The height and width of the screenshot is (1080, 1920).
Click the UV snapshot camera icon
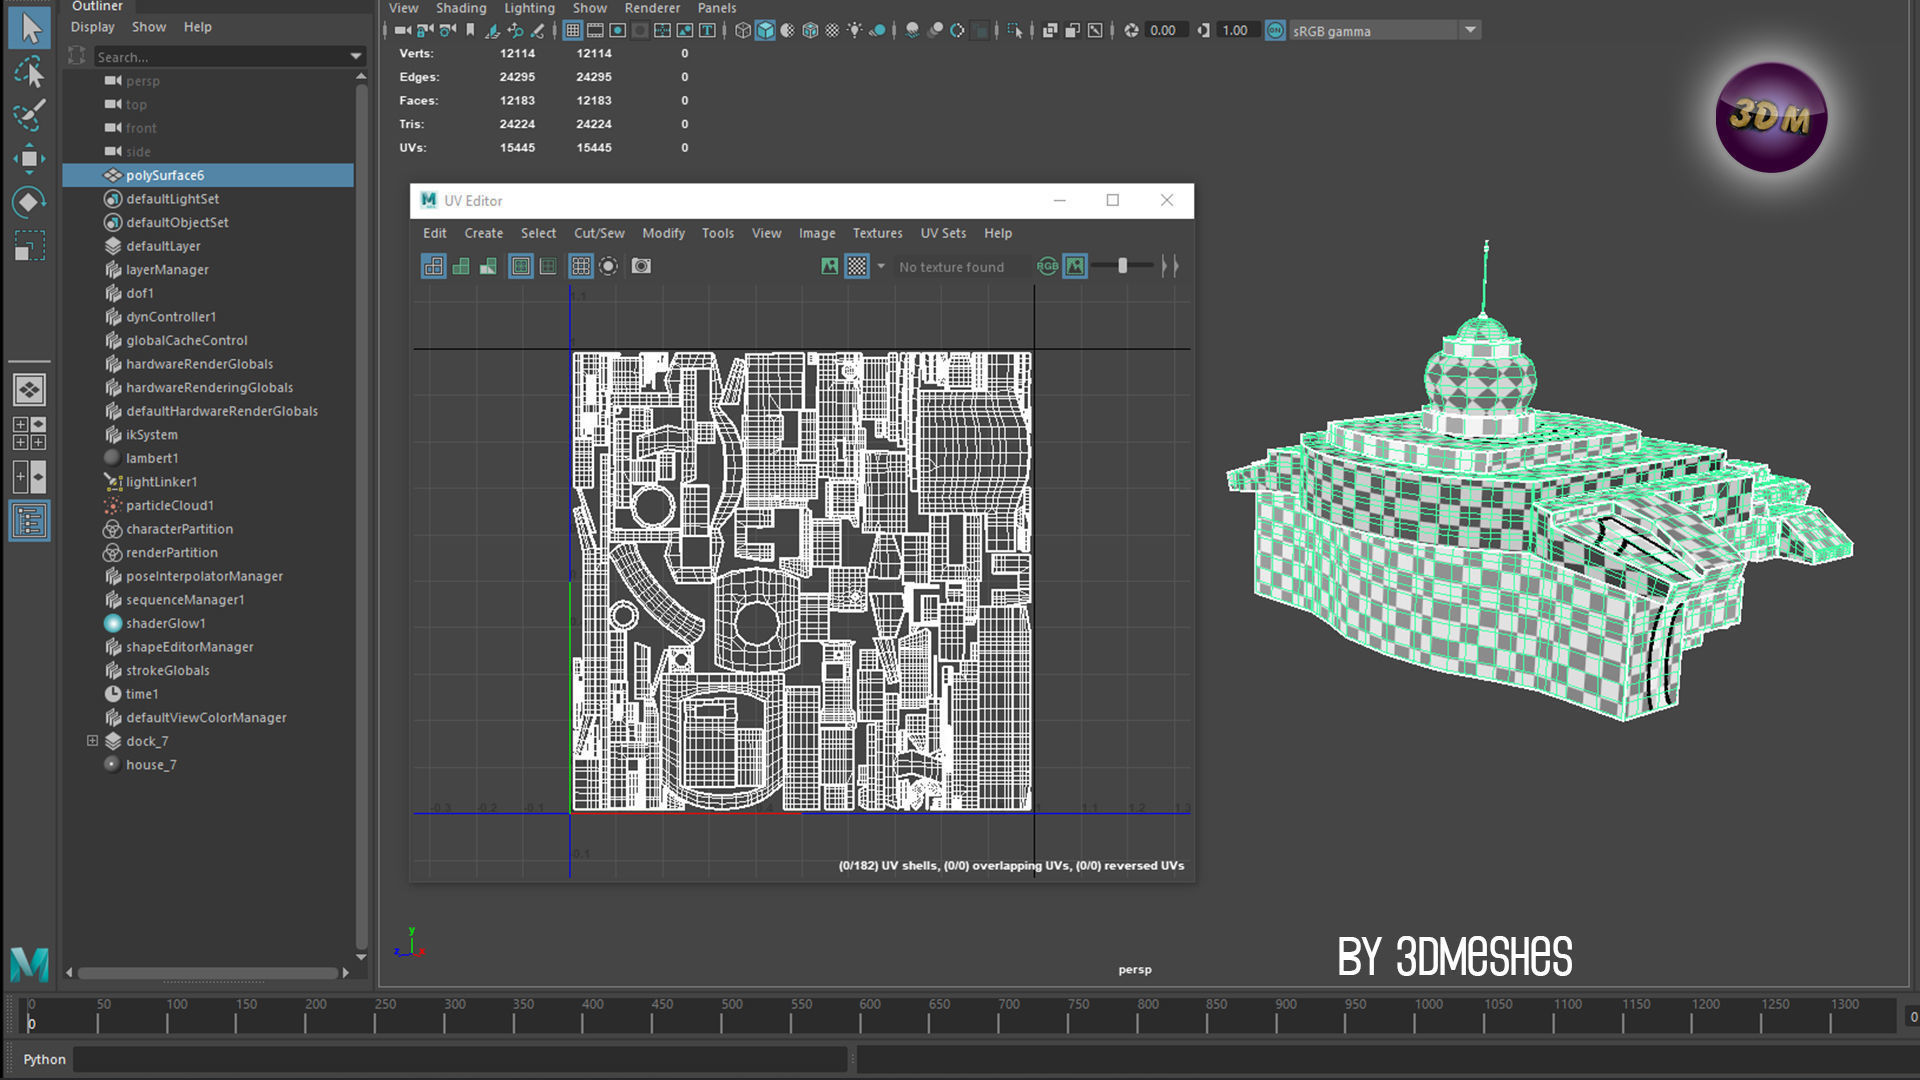tap(641, 266)
